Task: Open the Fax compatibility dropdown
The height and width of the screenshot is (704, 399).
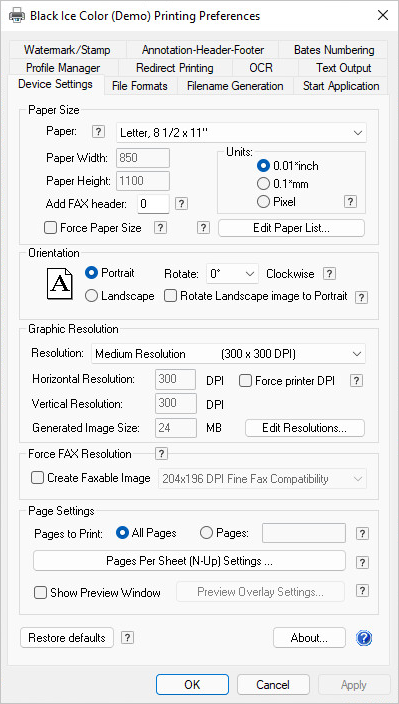Action: [262, 479]
